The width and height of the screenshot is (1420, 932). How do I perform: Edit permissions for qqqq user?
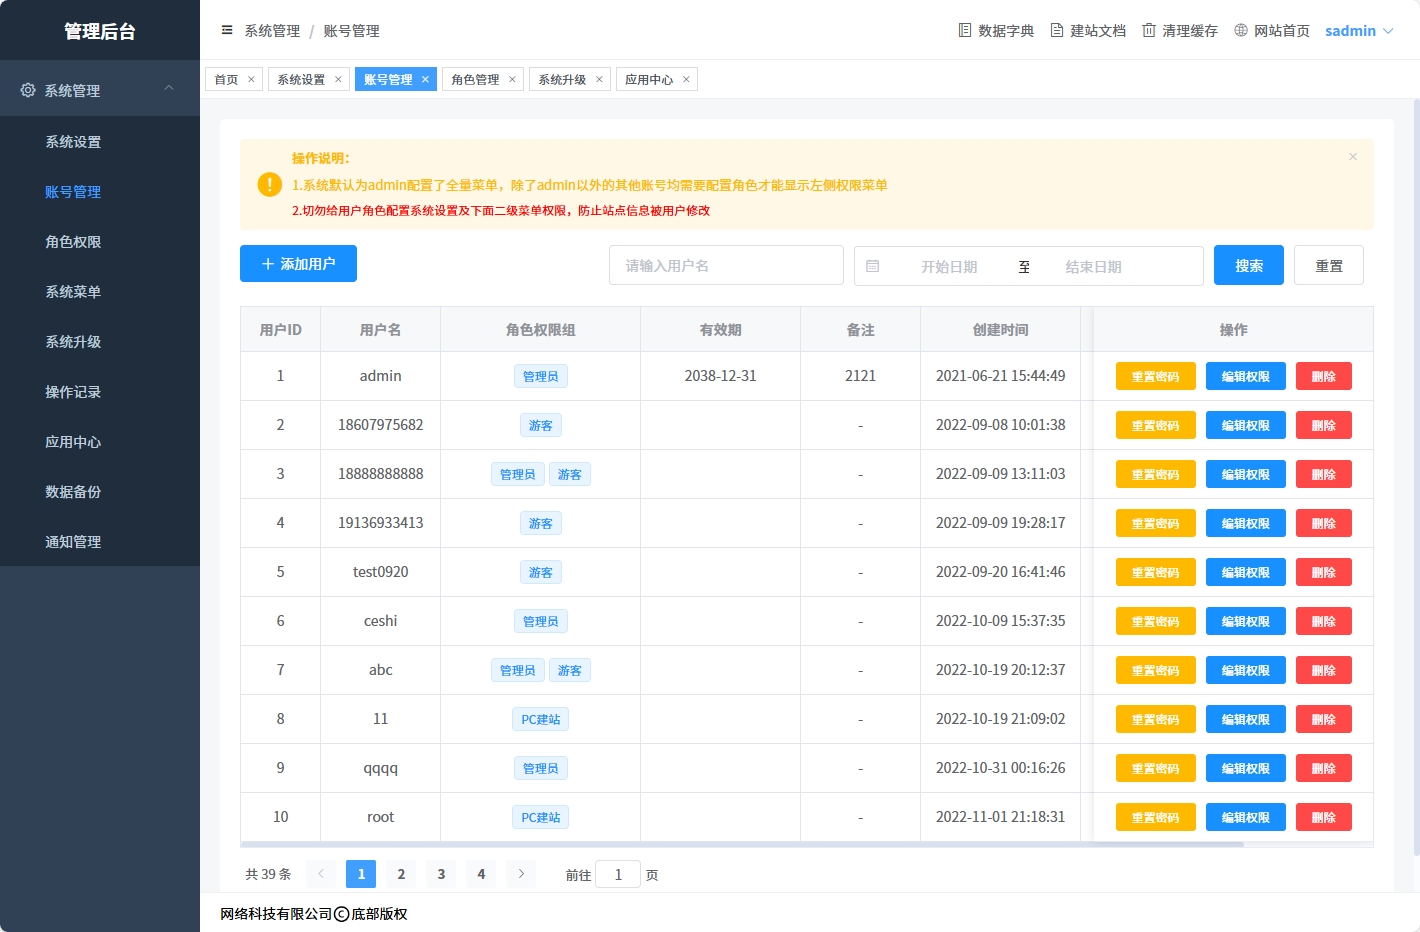[x=1246, y=768]
